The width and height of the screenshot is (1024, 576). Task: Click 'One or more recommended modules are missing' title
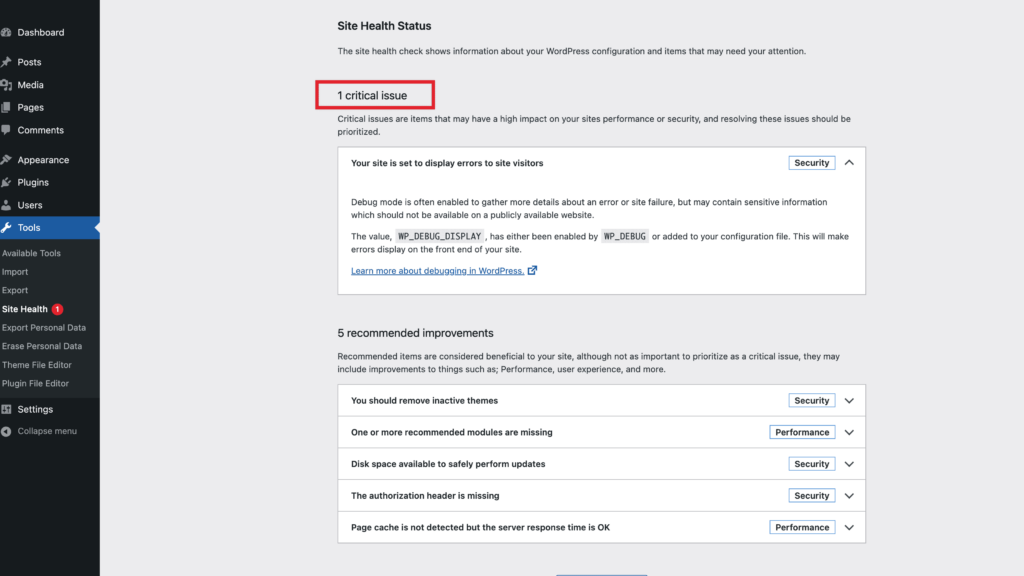pyautogui.click(x=451, y=432)
